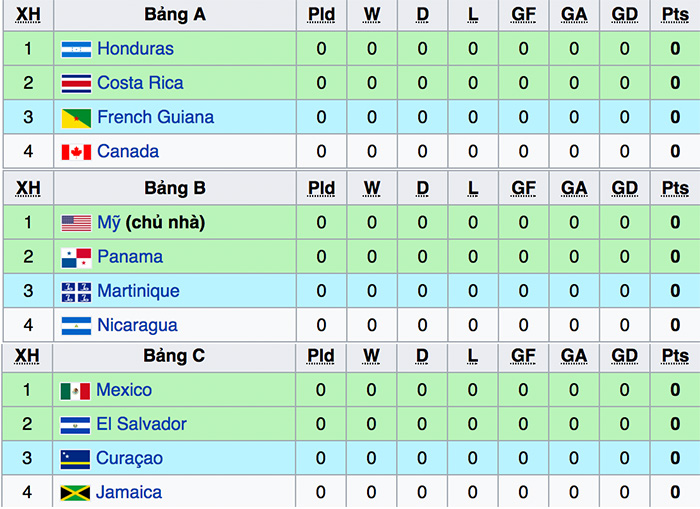Open the Honduras team link

pyautogui.click(x=135, y=49)
